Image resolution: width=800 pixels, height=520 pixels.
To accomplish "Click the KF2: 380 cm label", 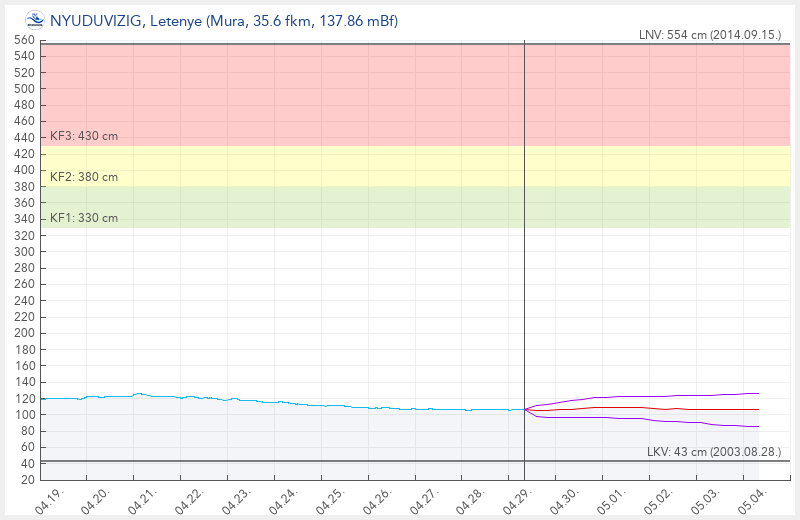I will 84,177.
